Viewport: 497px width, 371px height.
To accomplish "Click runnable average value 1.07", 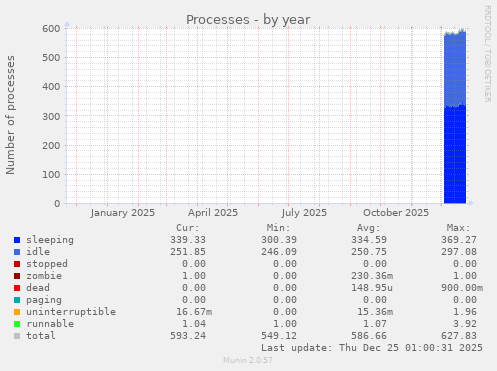I will coord(375,324).
